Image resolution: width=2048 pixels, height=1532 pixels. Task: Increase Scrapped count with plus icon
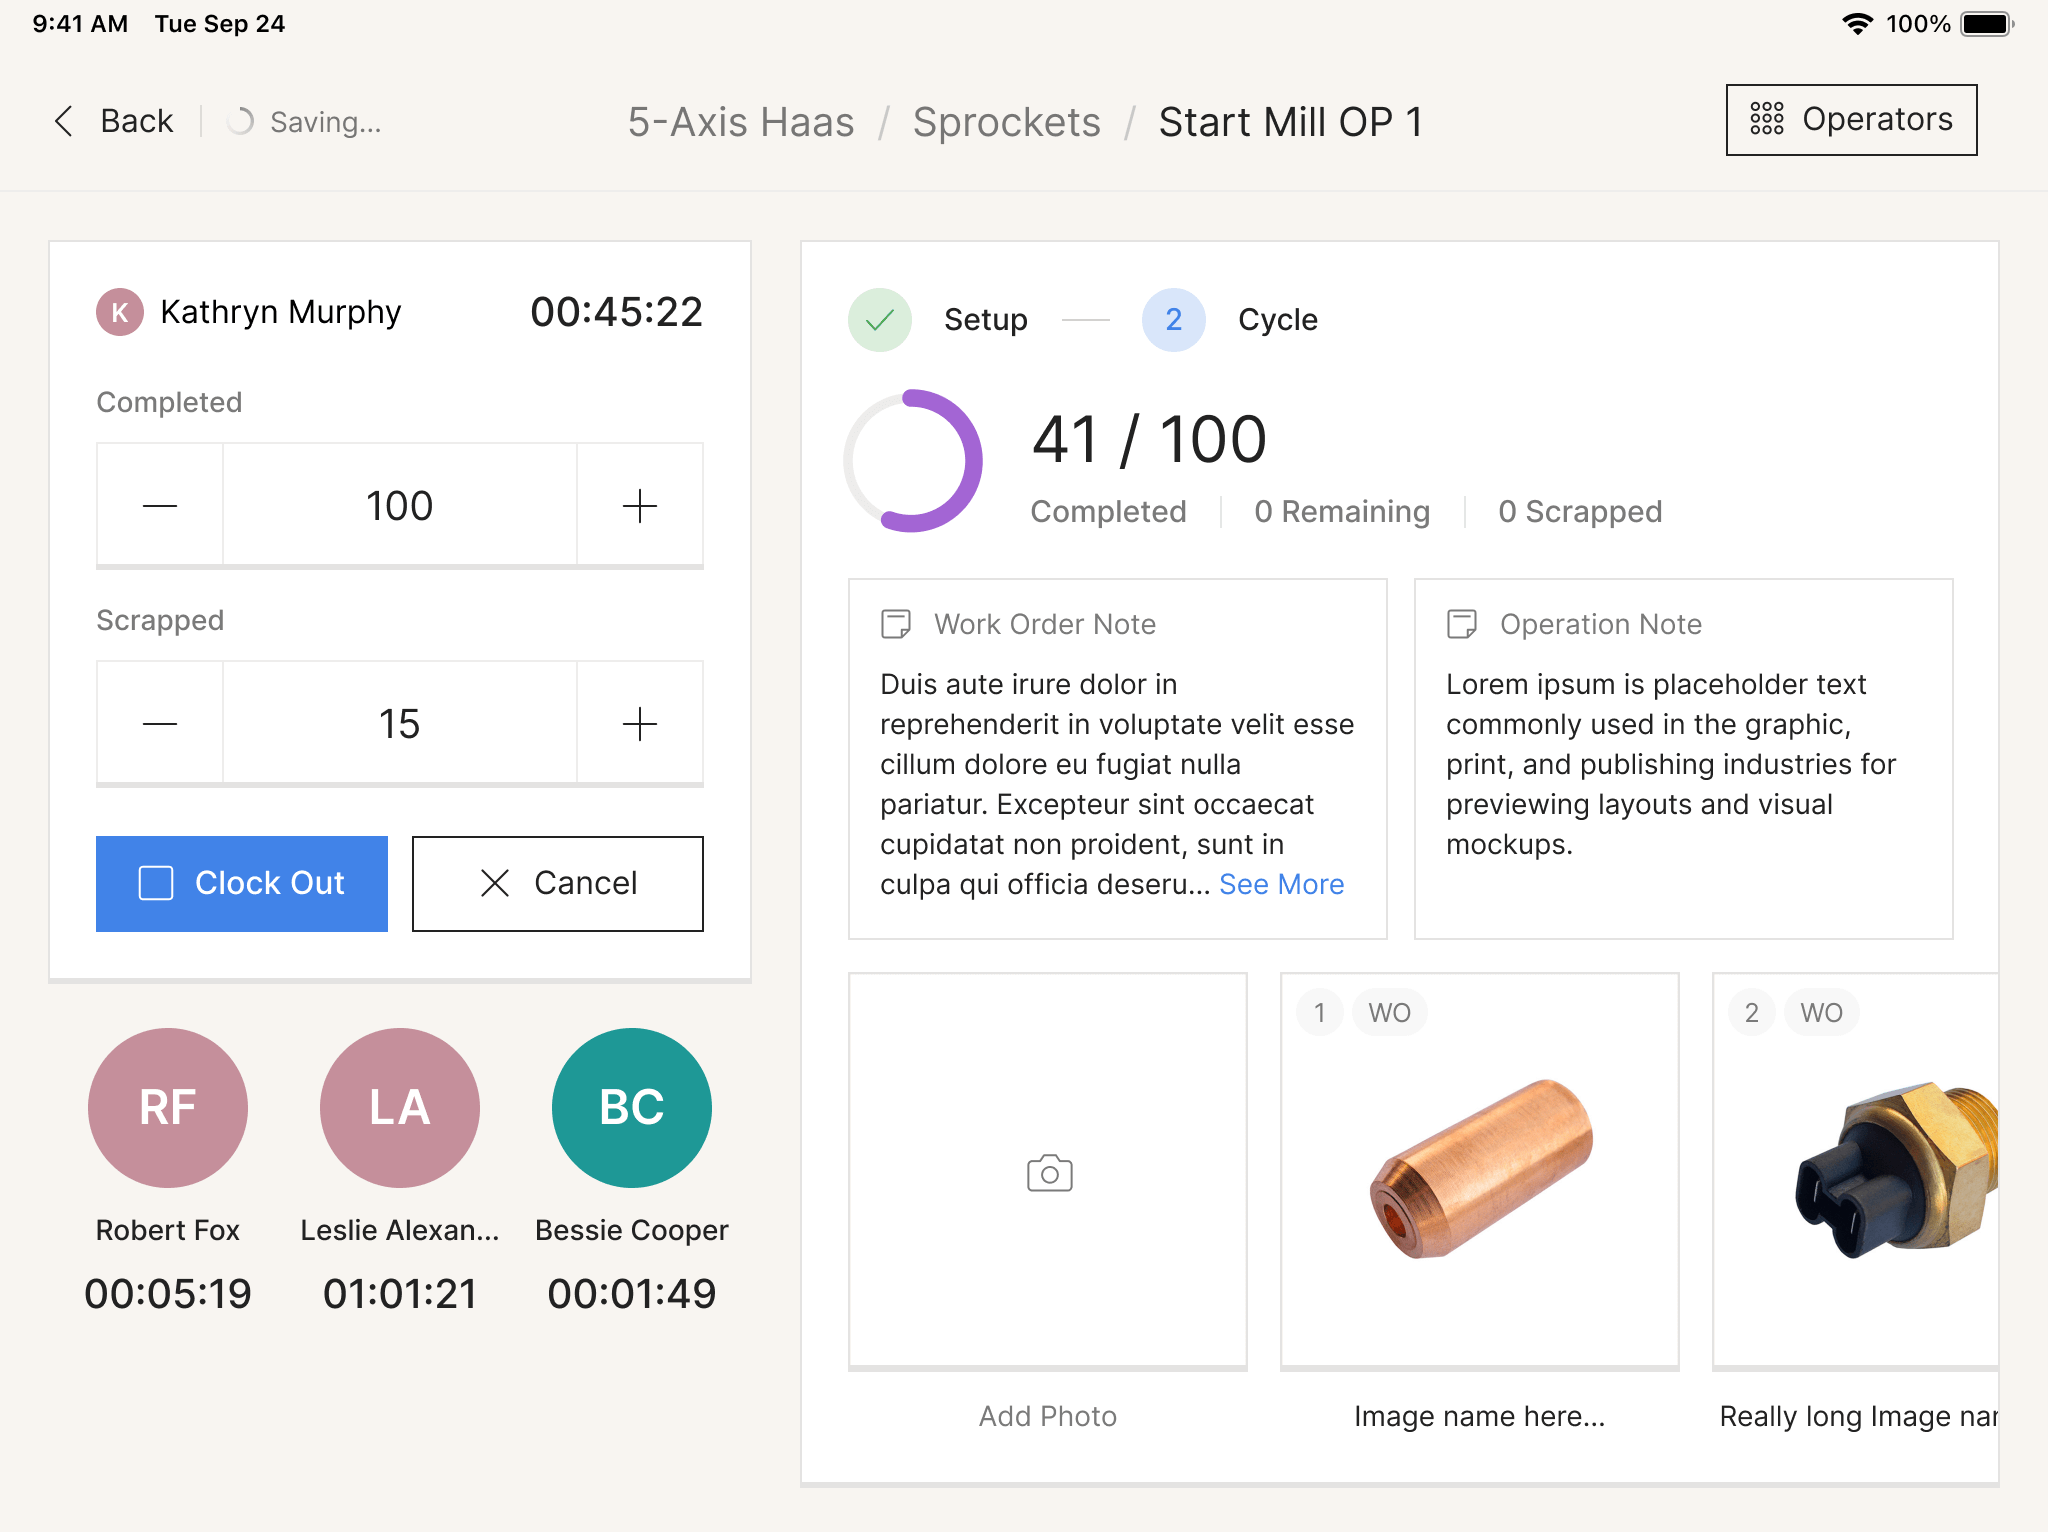point(639,724)
